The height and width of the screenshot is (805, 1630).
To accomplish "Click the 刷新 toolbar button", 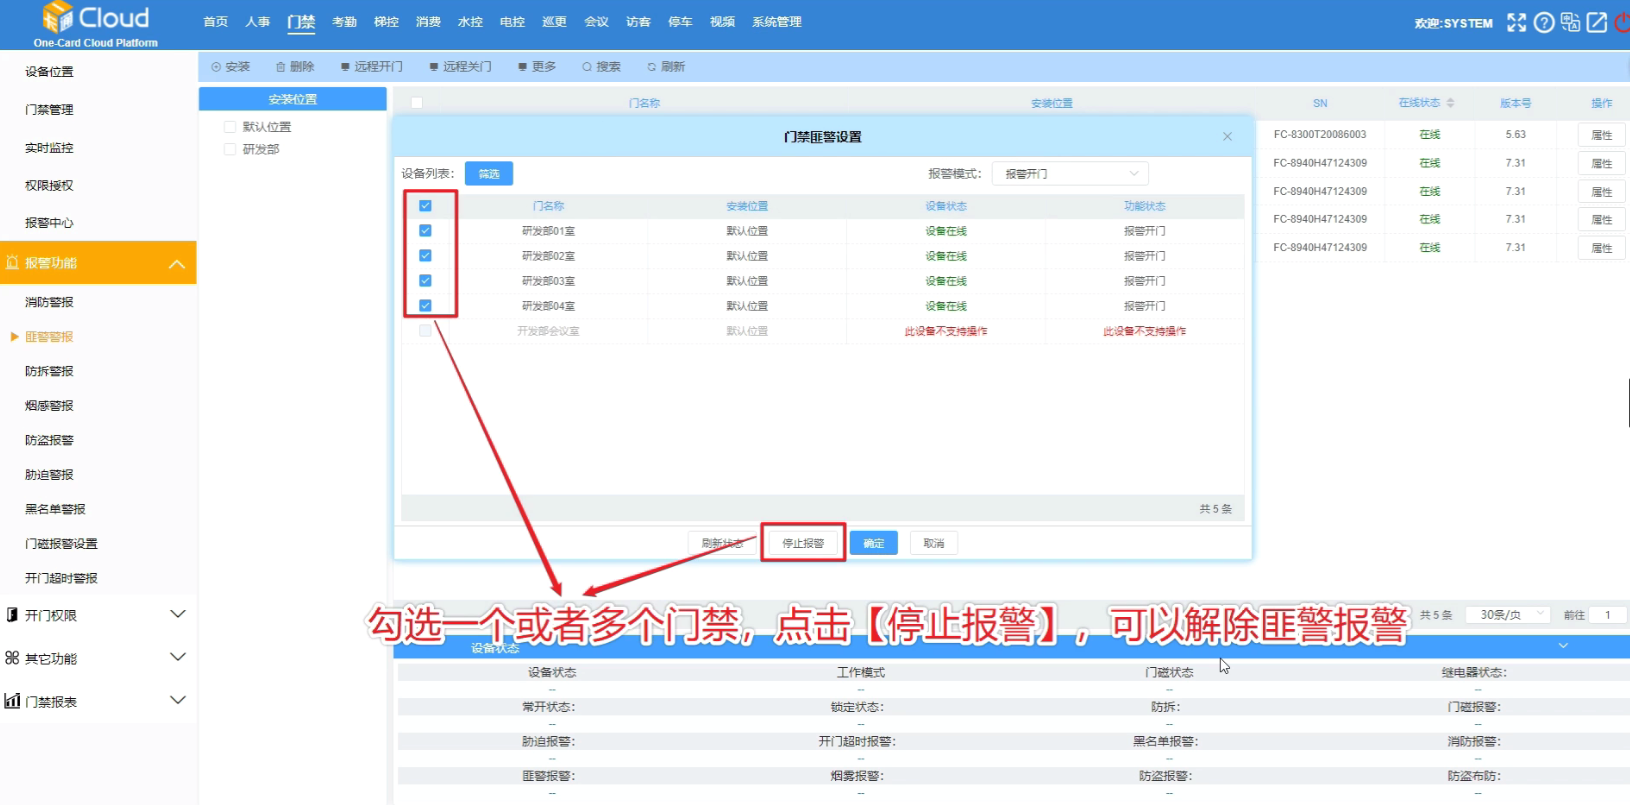I will tap(666, 67).
